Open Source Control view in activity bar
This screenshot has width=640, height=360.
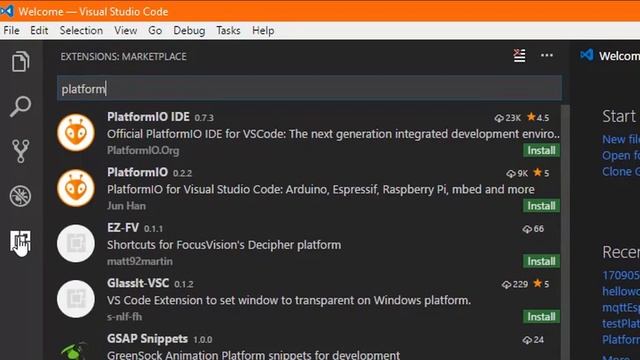click(x=20, y=151)
